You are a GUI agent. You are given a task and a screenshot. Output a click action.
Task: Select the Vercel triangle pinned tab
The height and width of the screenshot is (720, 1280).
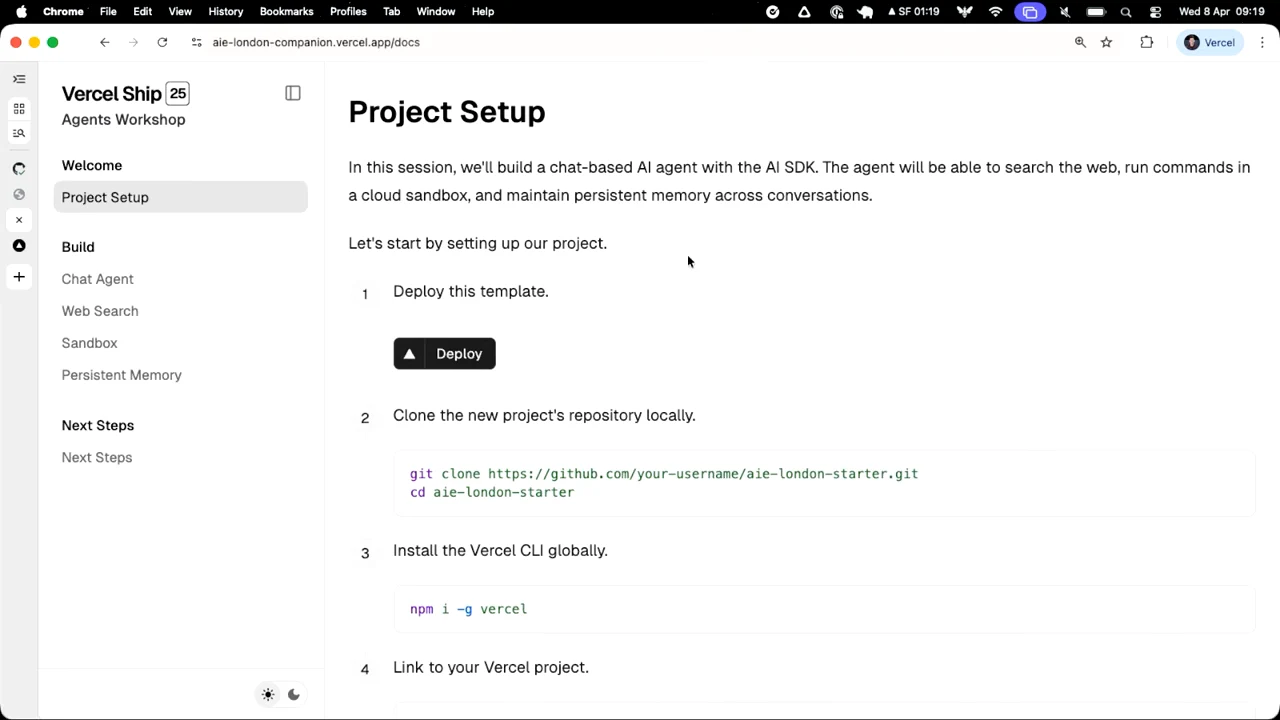coord(19,246)
